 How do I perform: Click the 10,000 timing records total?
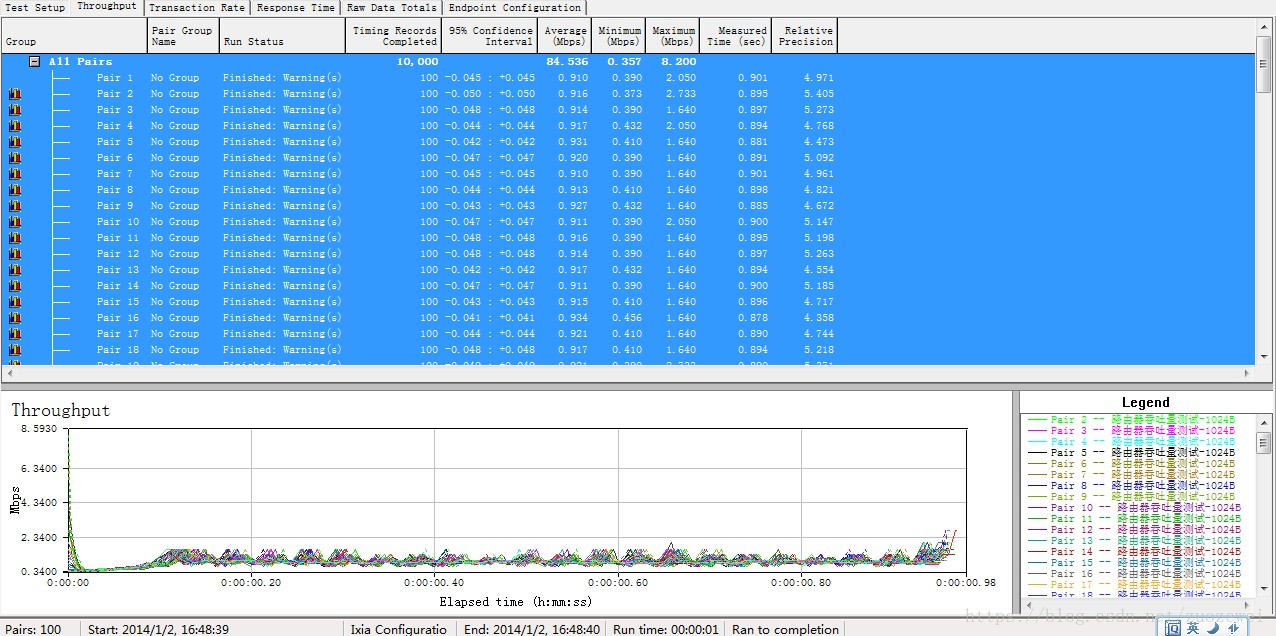click(417, 62)
